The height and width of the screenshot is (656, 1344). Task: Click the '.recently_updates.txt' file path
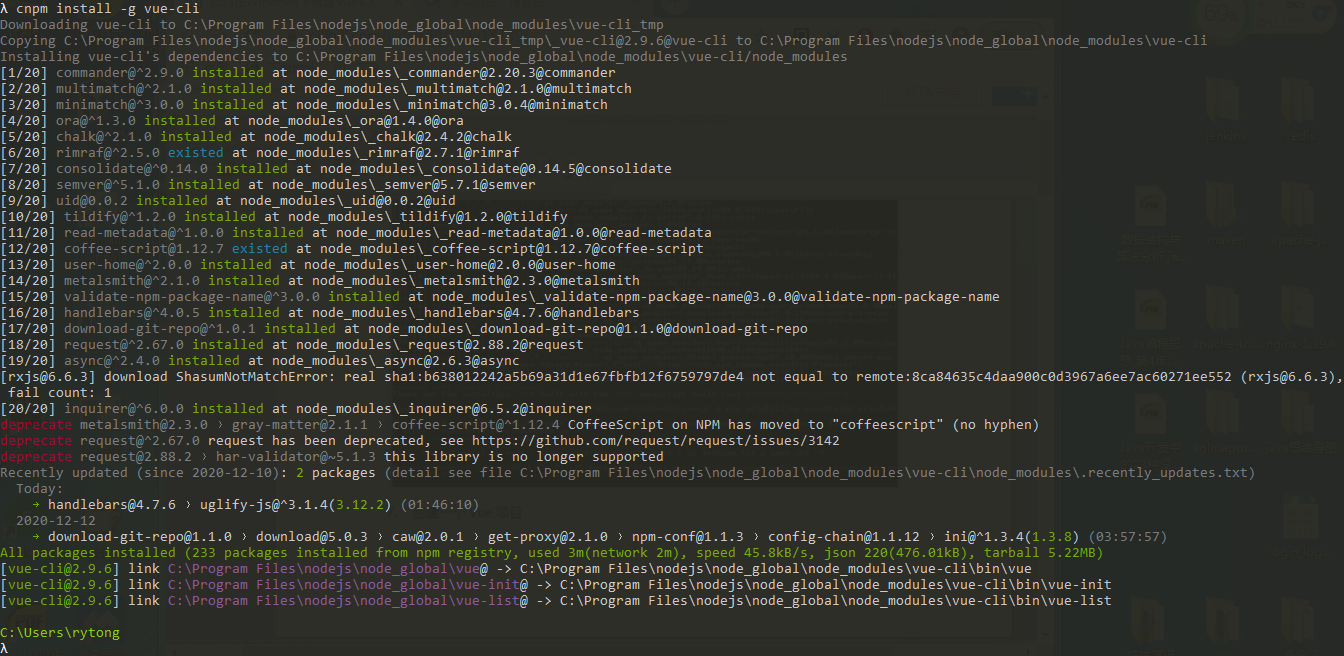point(1164,472)
